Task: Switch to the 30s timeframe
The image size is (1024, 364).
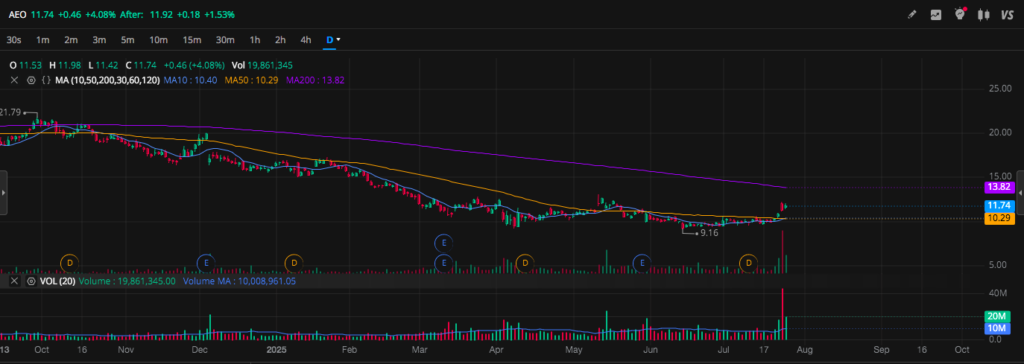Action: tap(14, 40)
